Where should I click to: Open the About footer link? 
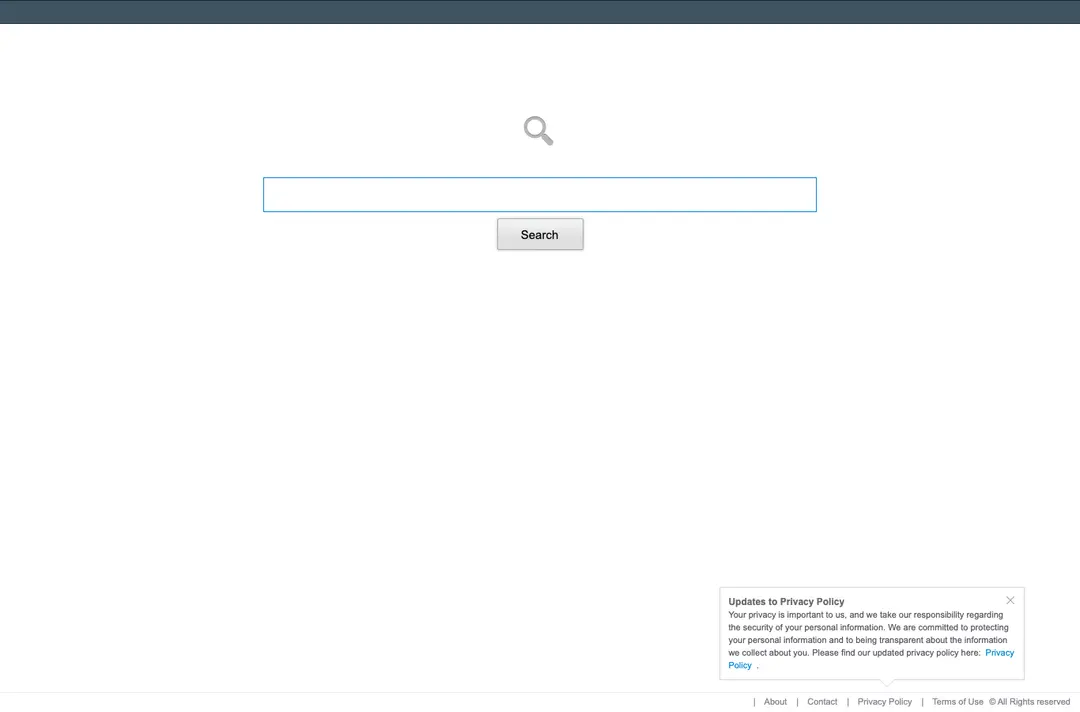tap(775, 702)
